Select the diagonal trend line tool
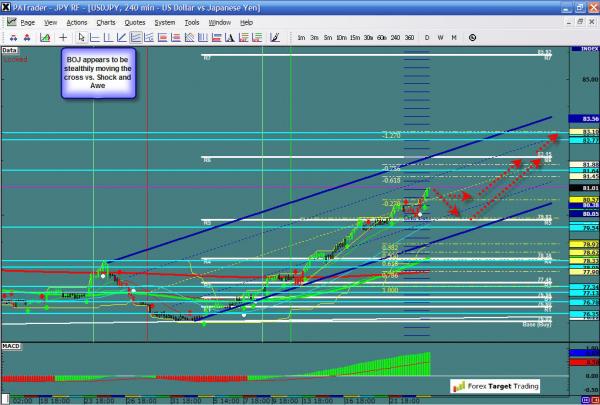The height and width of the screenshot is (405, 600). click(x=122, y=38)
